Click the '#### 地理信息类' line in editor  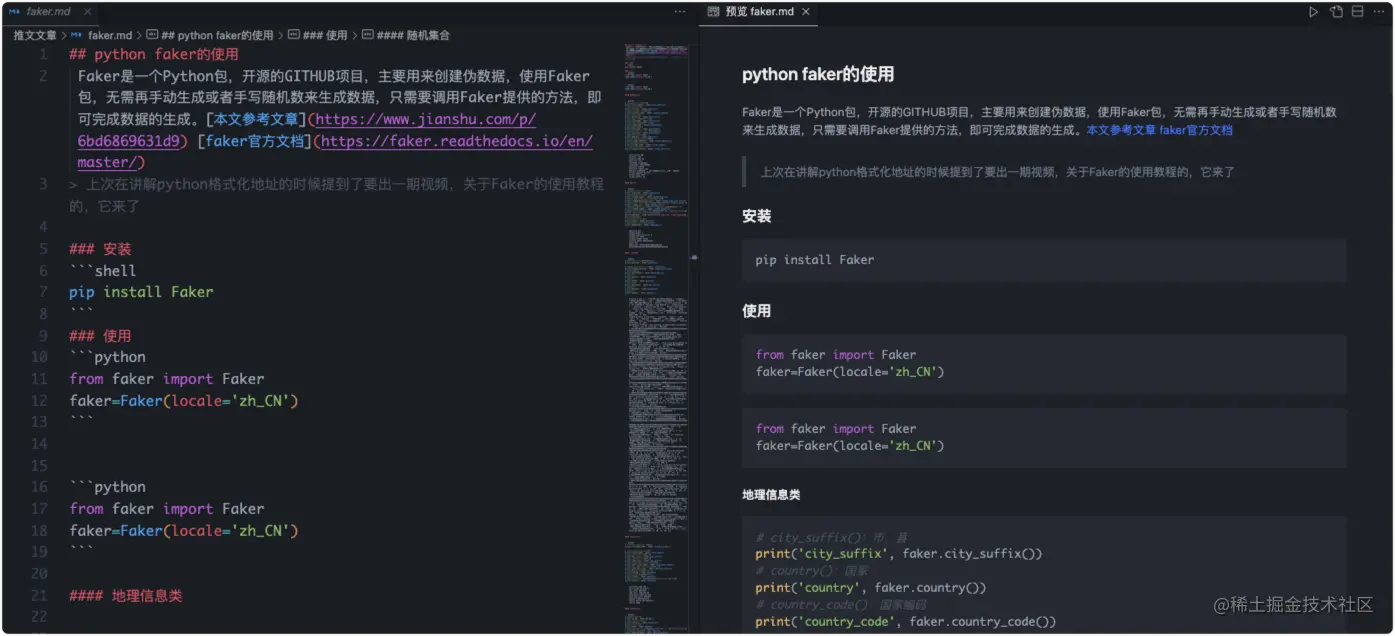point(126,595)
